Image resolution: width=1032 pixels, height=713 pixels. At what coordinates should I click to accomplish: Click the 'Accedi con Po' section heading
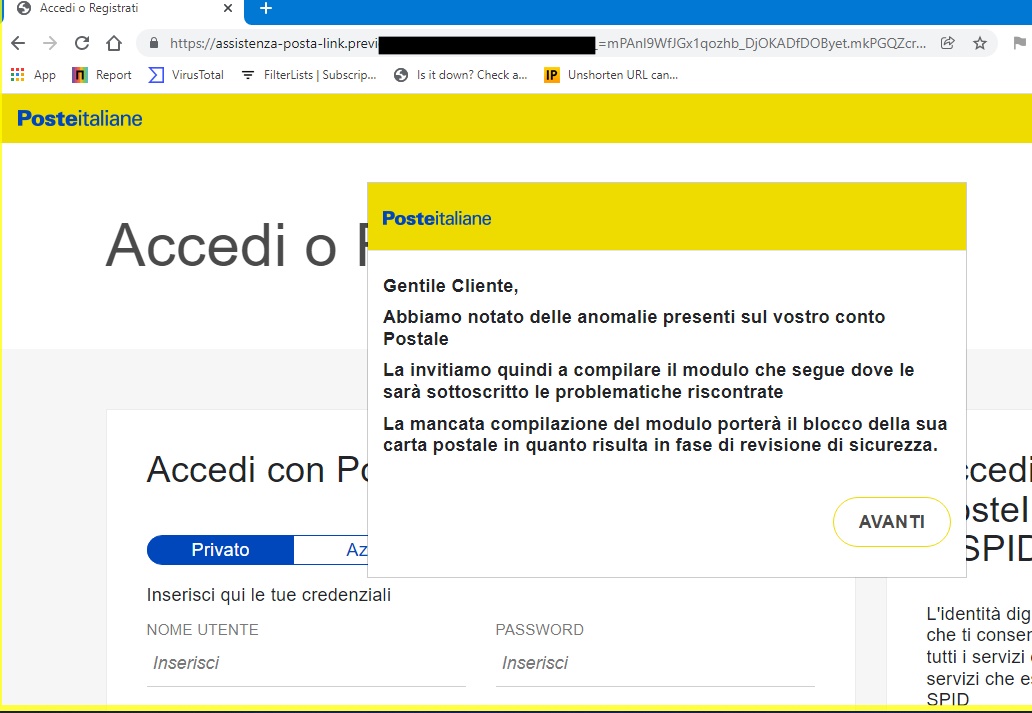click(x=257, y=470)
